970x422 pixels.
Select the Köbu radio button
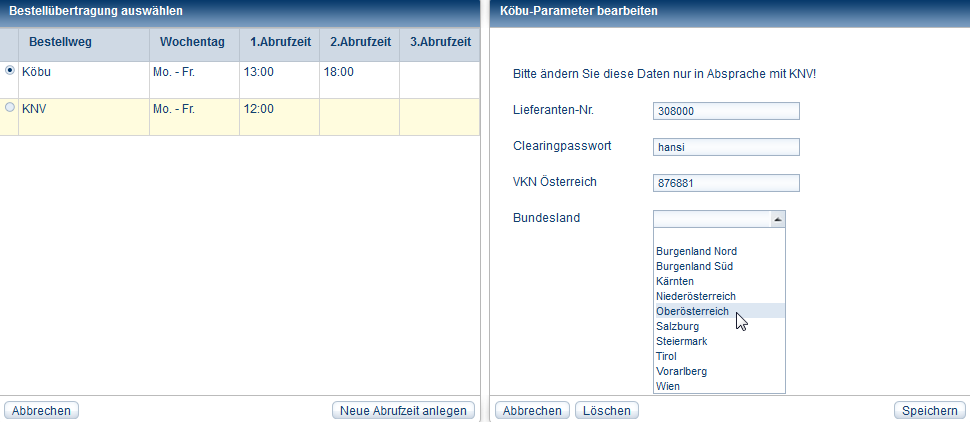coord(10,70)
